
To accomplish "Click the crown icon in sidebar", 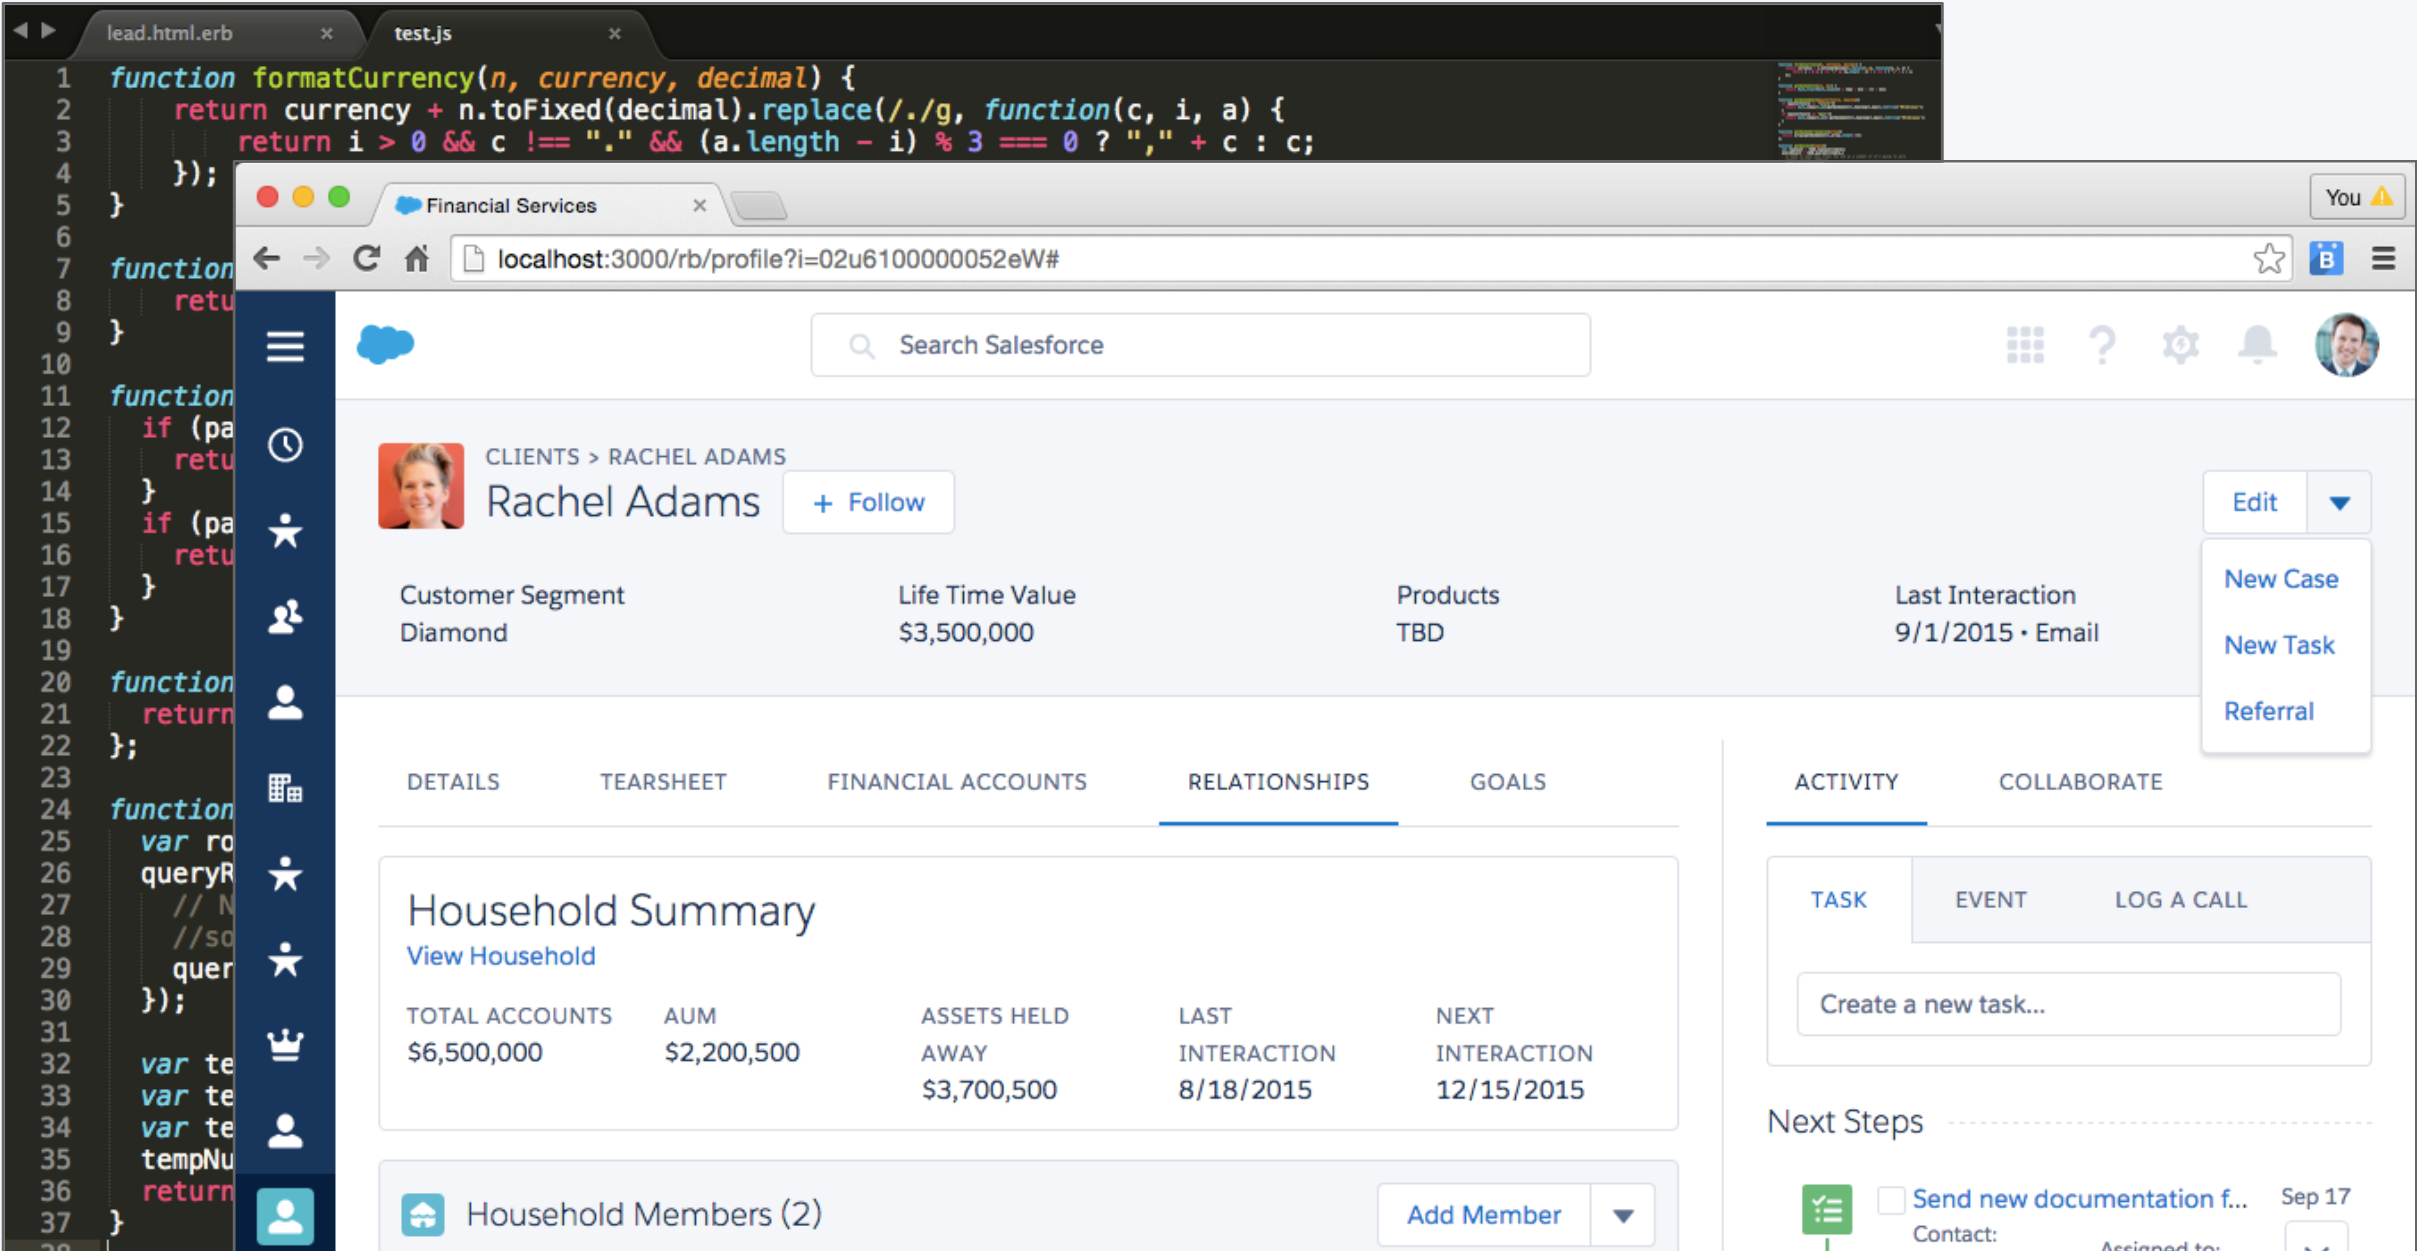I will 285,1045.
